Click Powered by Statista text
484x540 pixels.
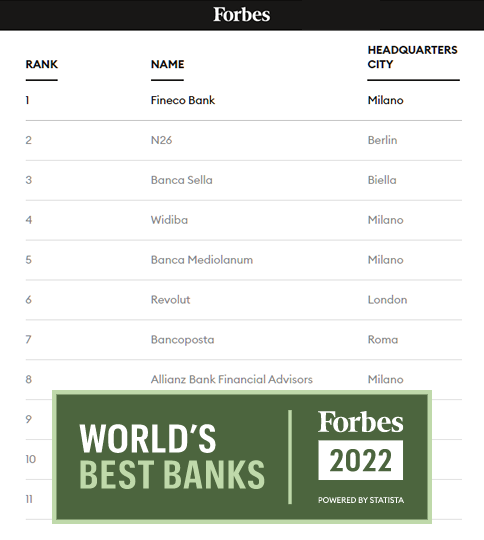click(x=361, y=500)
